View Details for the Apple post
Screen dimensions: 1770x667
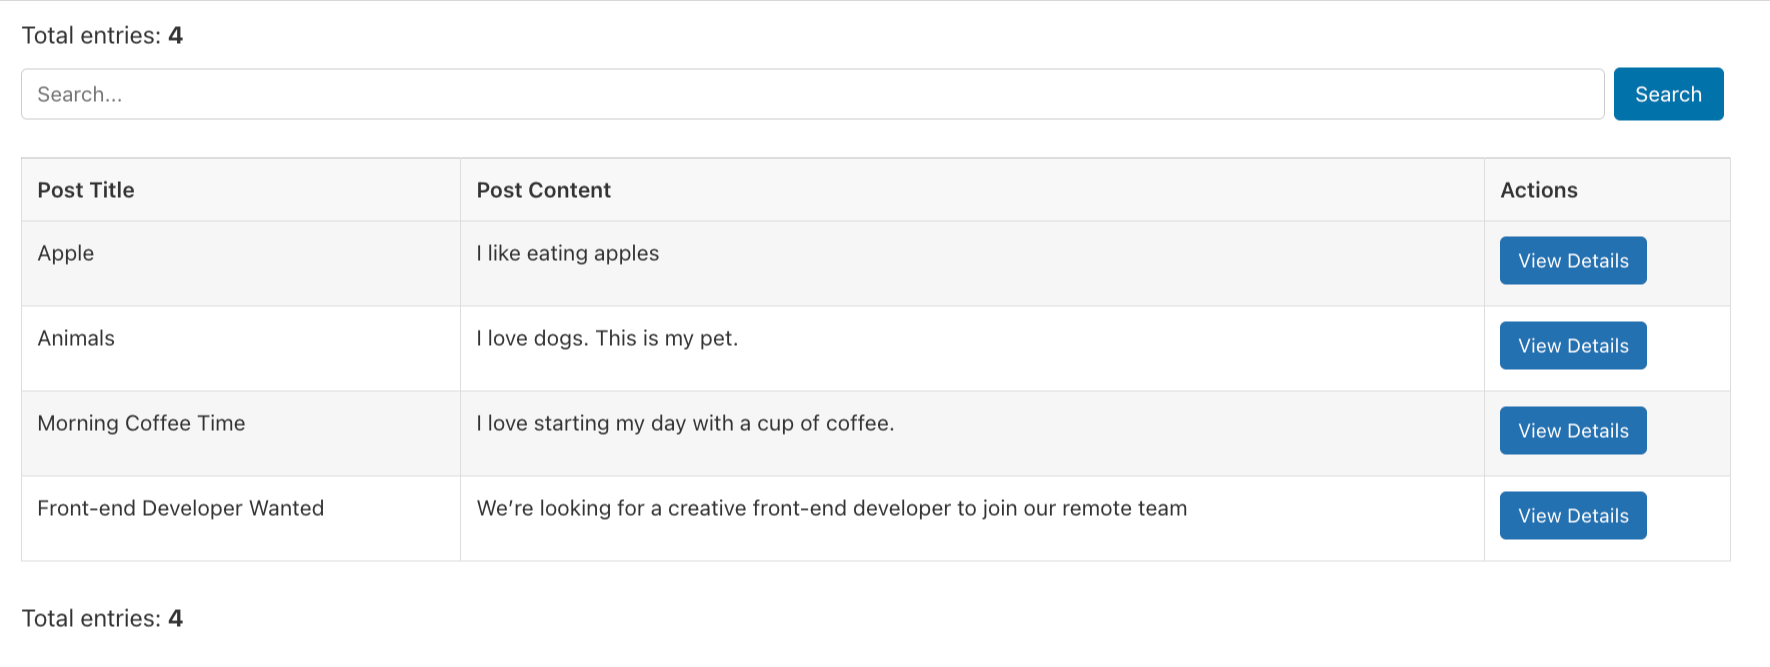pyautogui.click(x=1573, y=260)
